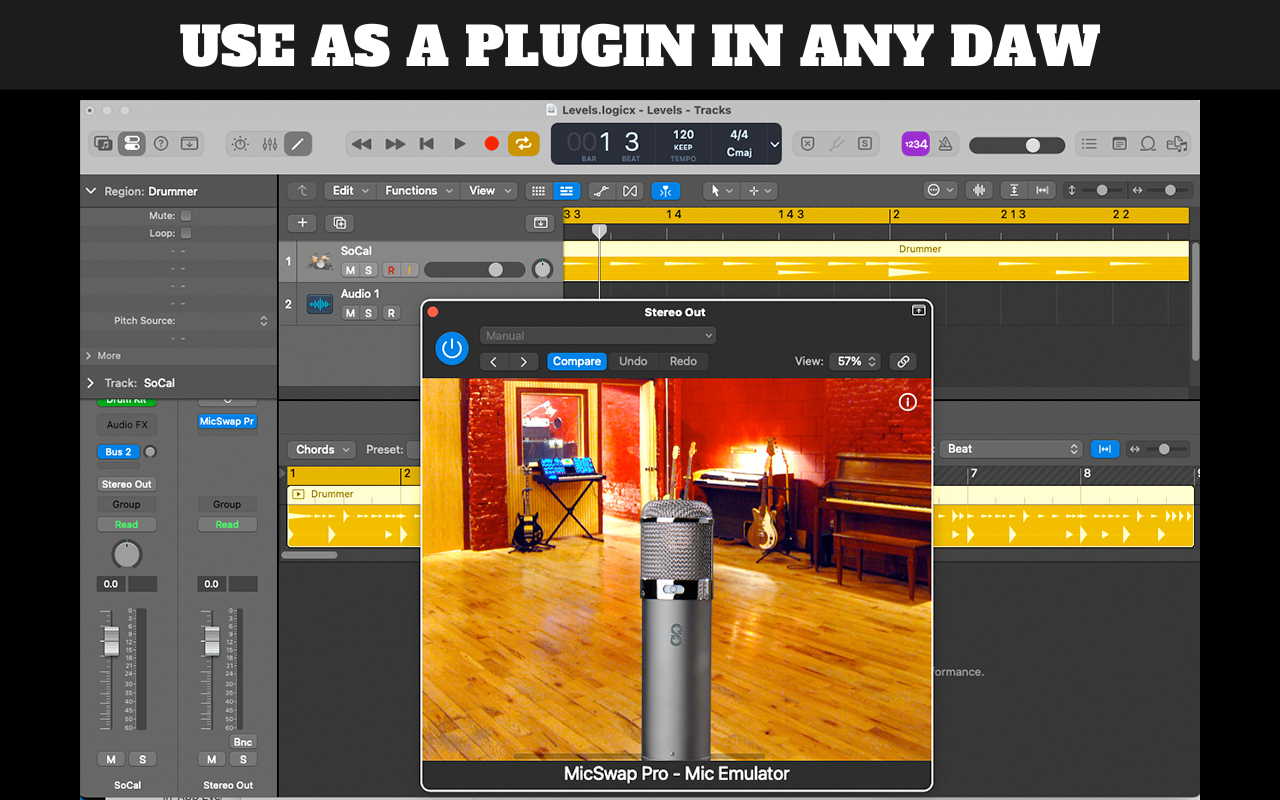Mute the SoCal track
Screen dimensions: 1280x800
pos(350,271)
